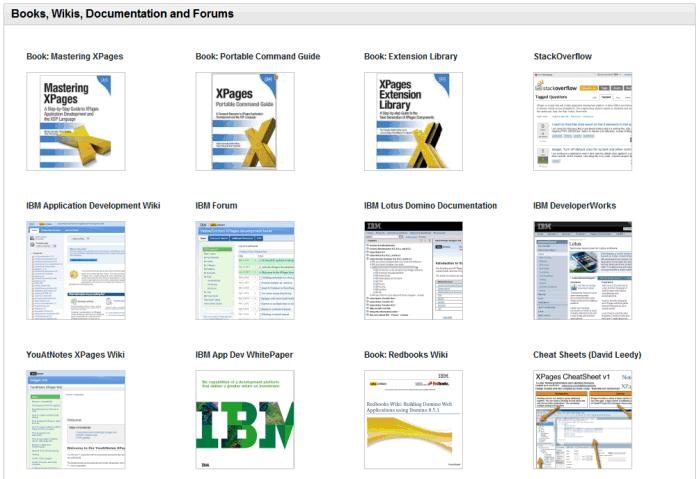Open the Mastering XPages book cover thumbnail

pyautogui.click(x=76, y=121)
